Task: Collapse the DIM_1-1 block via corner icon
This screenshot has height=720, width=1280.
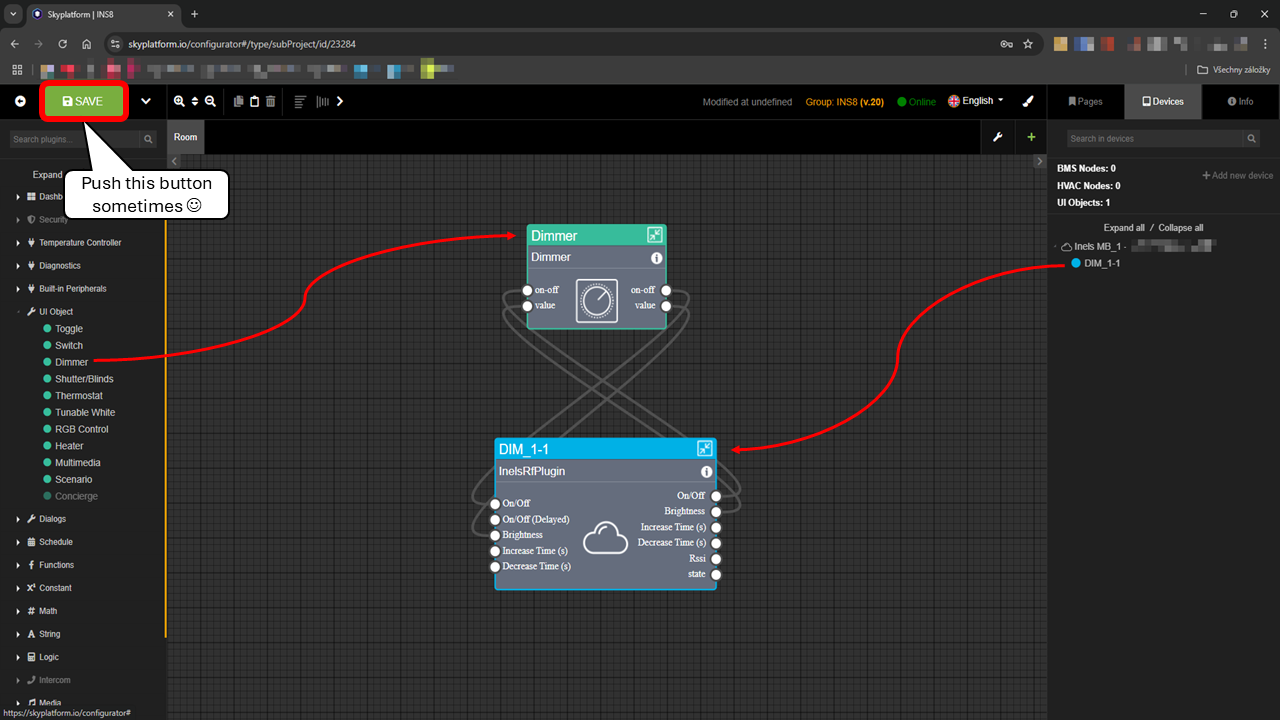Action: pos(705,449)
